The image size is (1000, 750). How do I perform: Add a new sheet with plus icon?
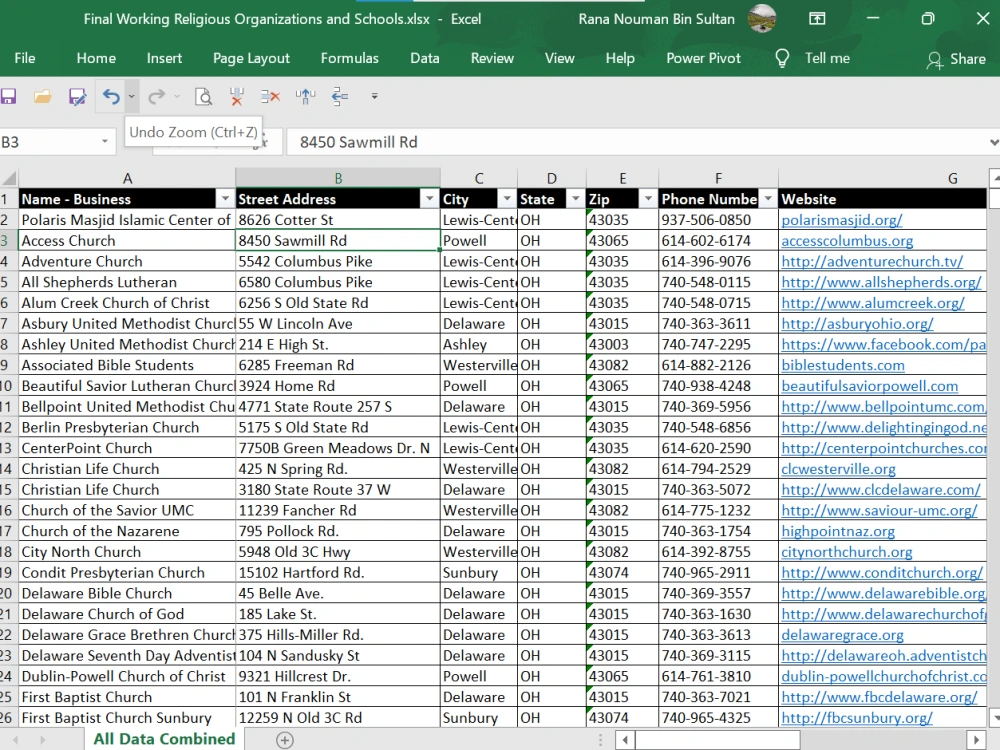click(284, 740)
